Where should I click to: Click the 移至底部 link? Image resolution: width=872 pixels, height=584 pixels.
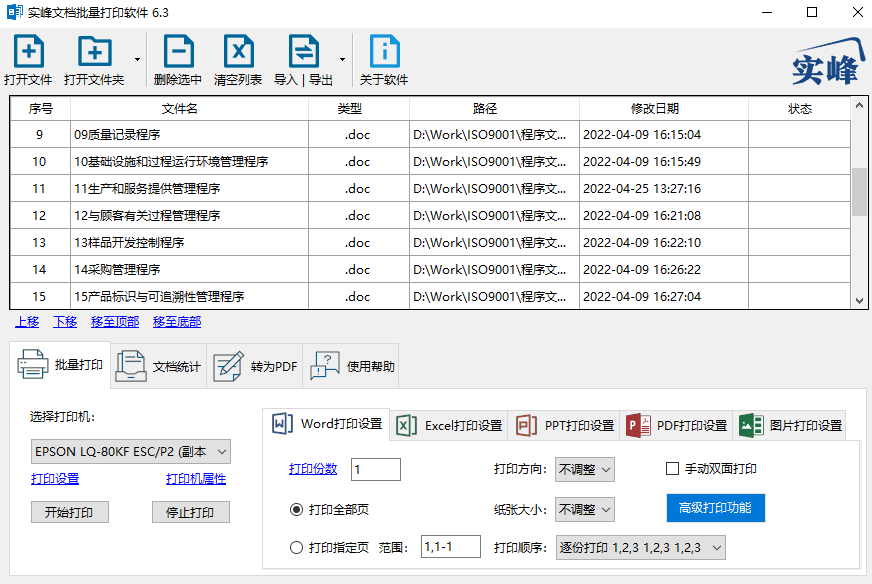pyautogui.click(x=177, y=321)
